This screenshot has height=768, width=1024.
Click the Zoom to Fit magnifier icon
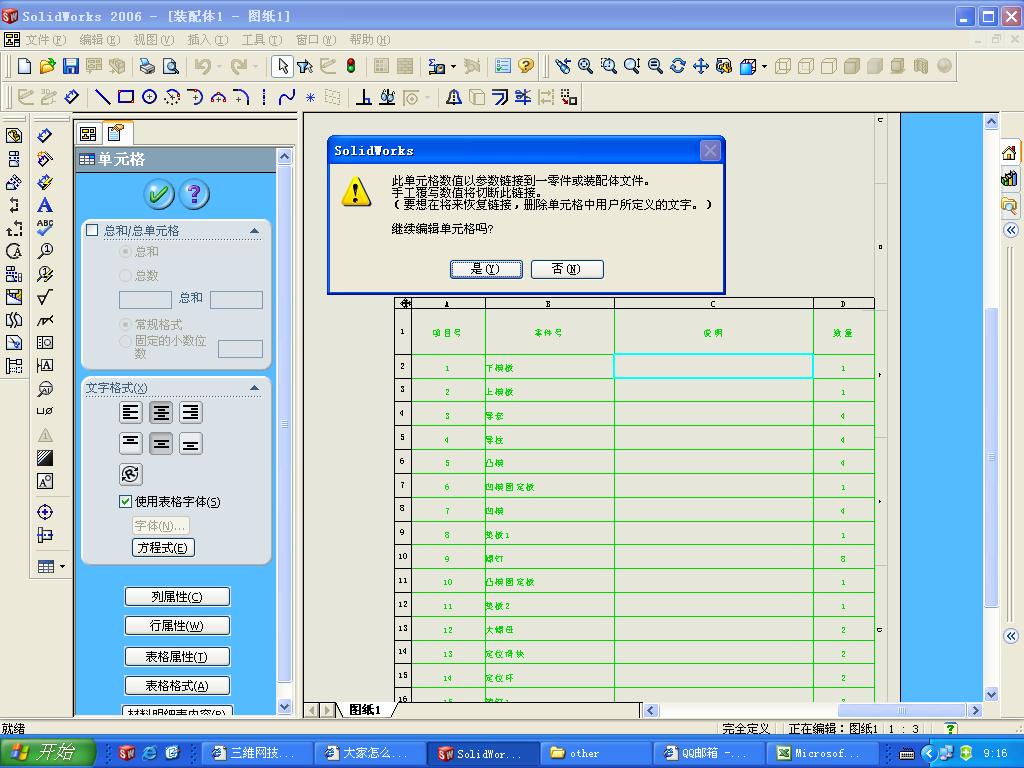tap(585, 66)
